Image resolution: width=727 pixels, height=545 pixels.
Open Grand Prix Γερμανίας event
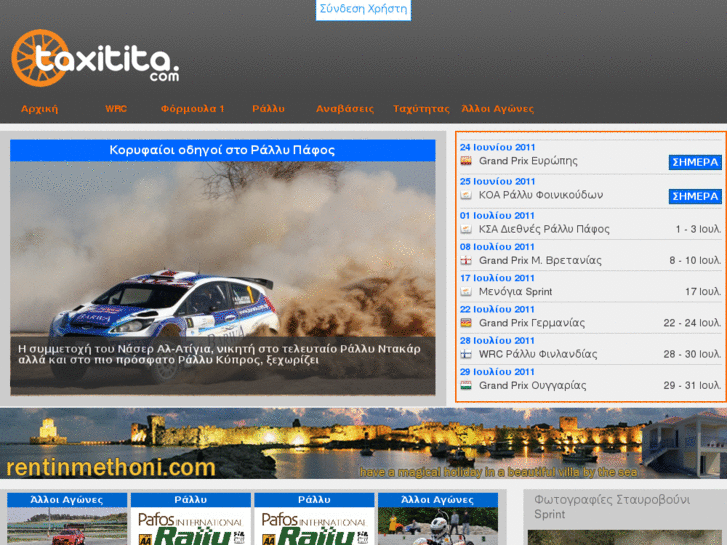(532, 323)
